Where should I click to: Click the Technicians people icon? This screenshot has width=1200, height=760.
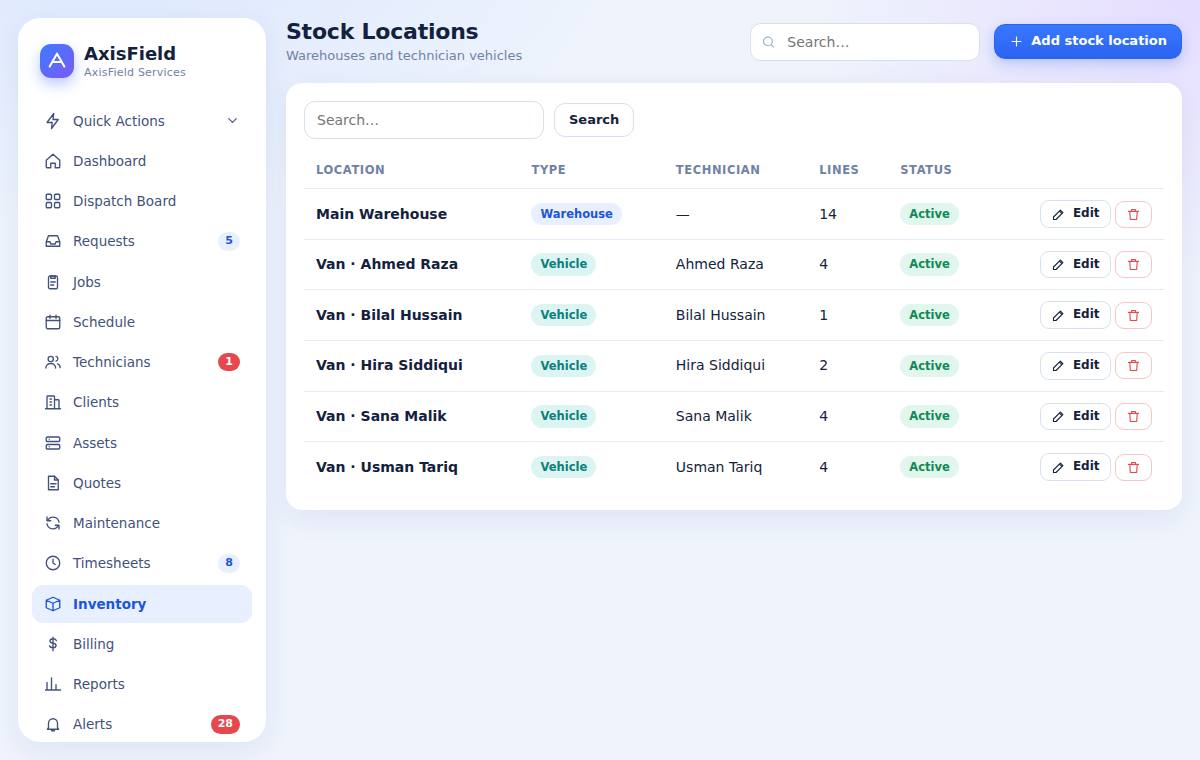[53, 362]
